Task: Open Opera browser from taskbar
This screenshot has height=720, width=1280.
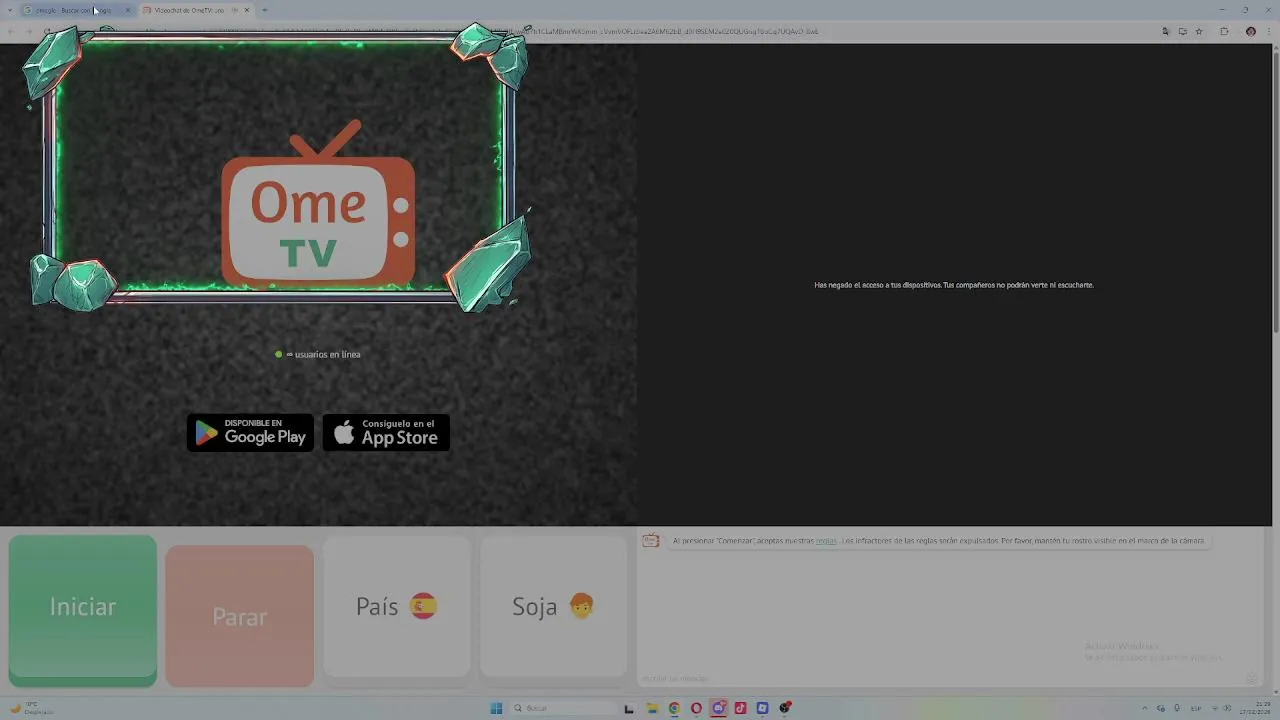Action: [696, 708]
